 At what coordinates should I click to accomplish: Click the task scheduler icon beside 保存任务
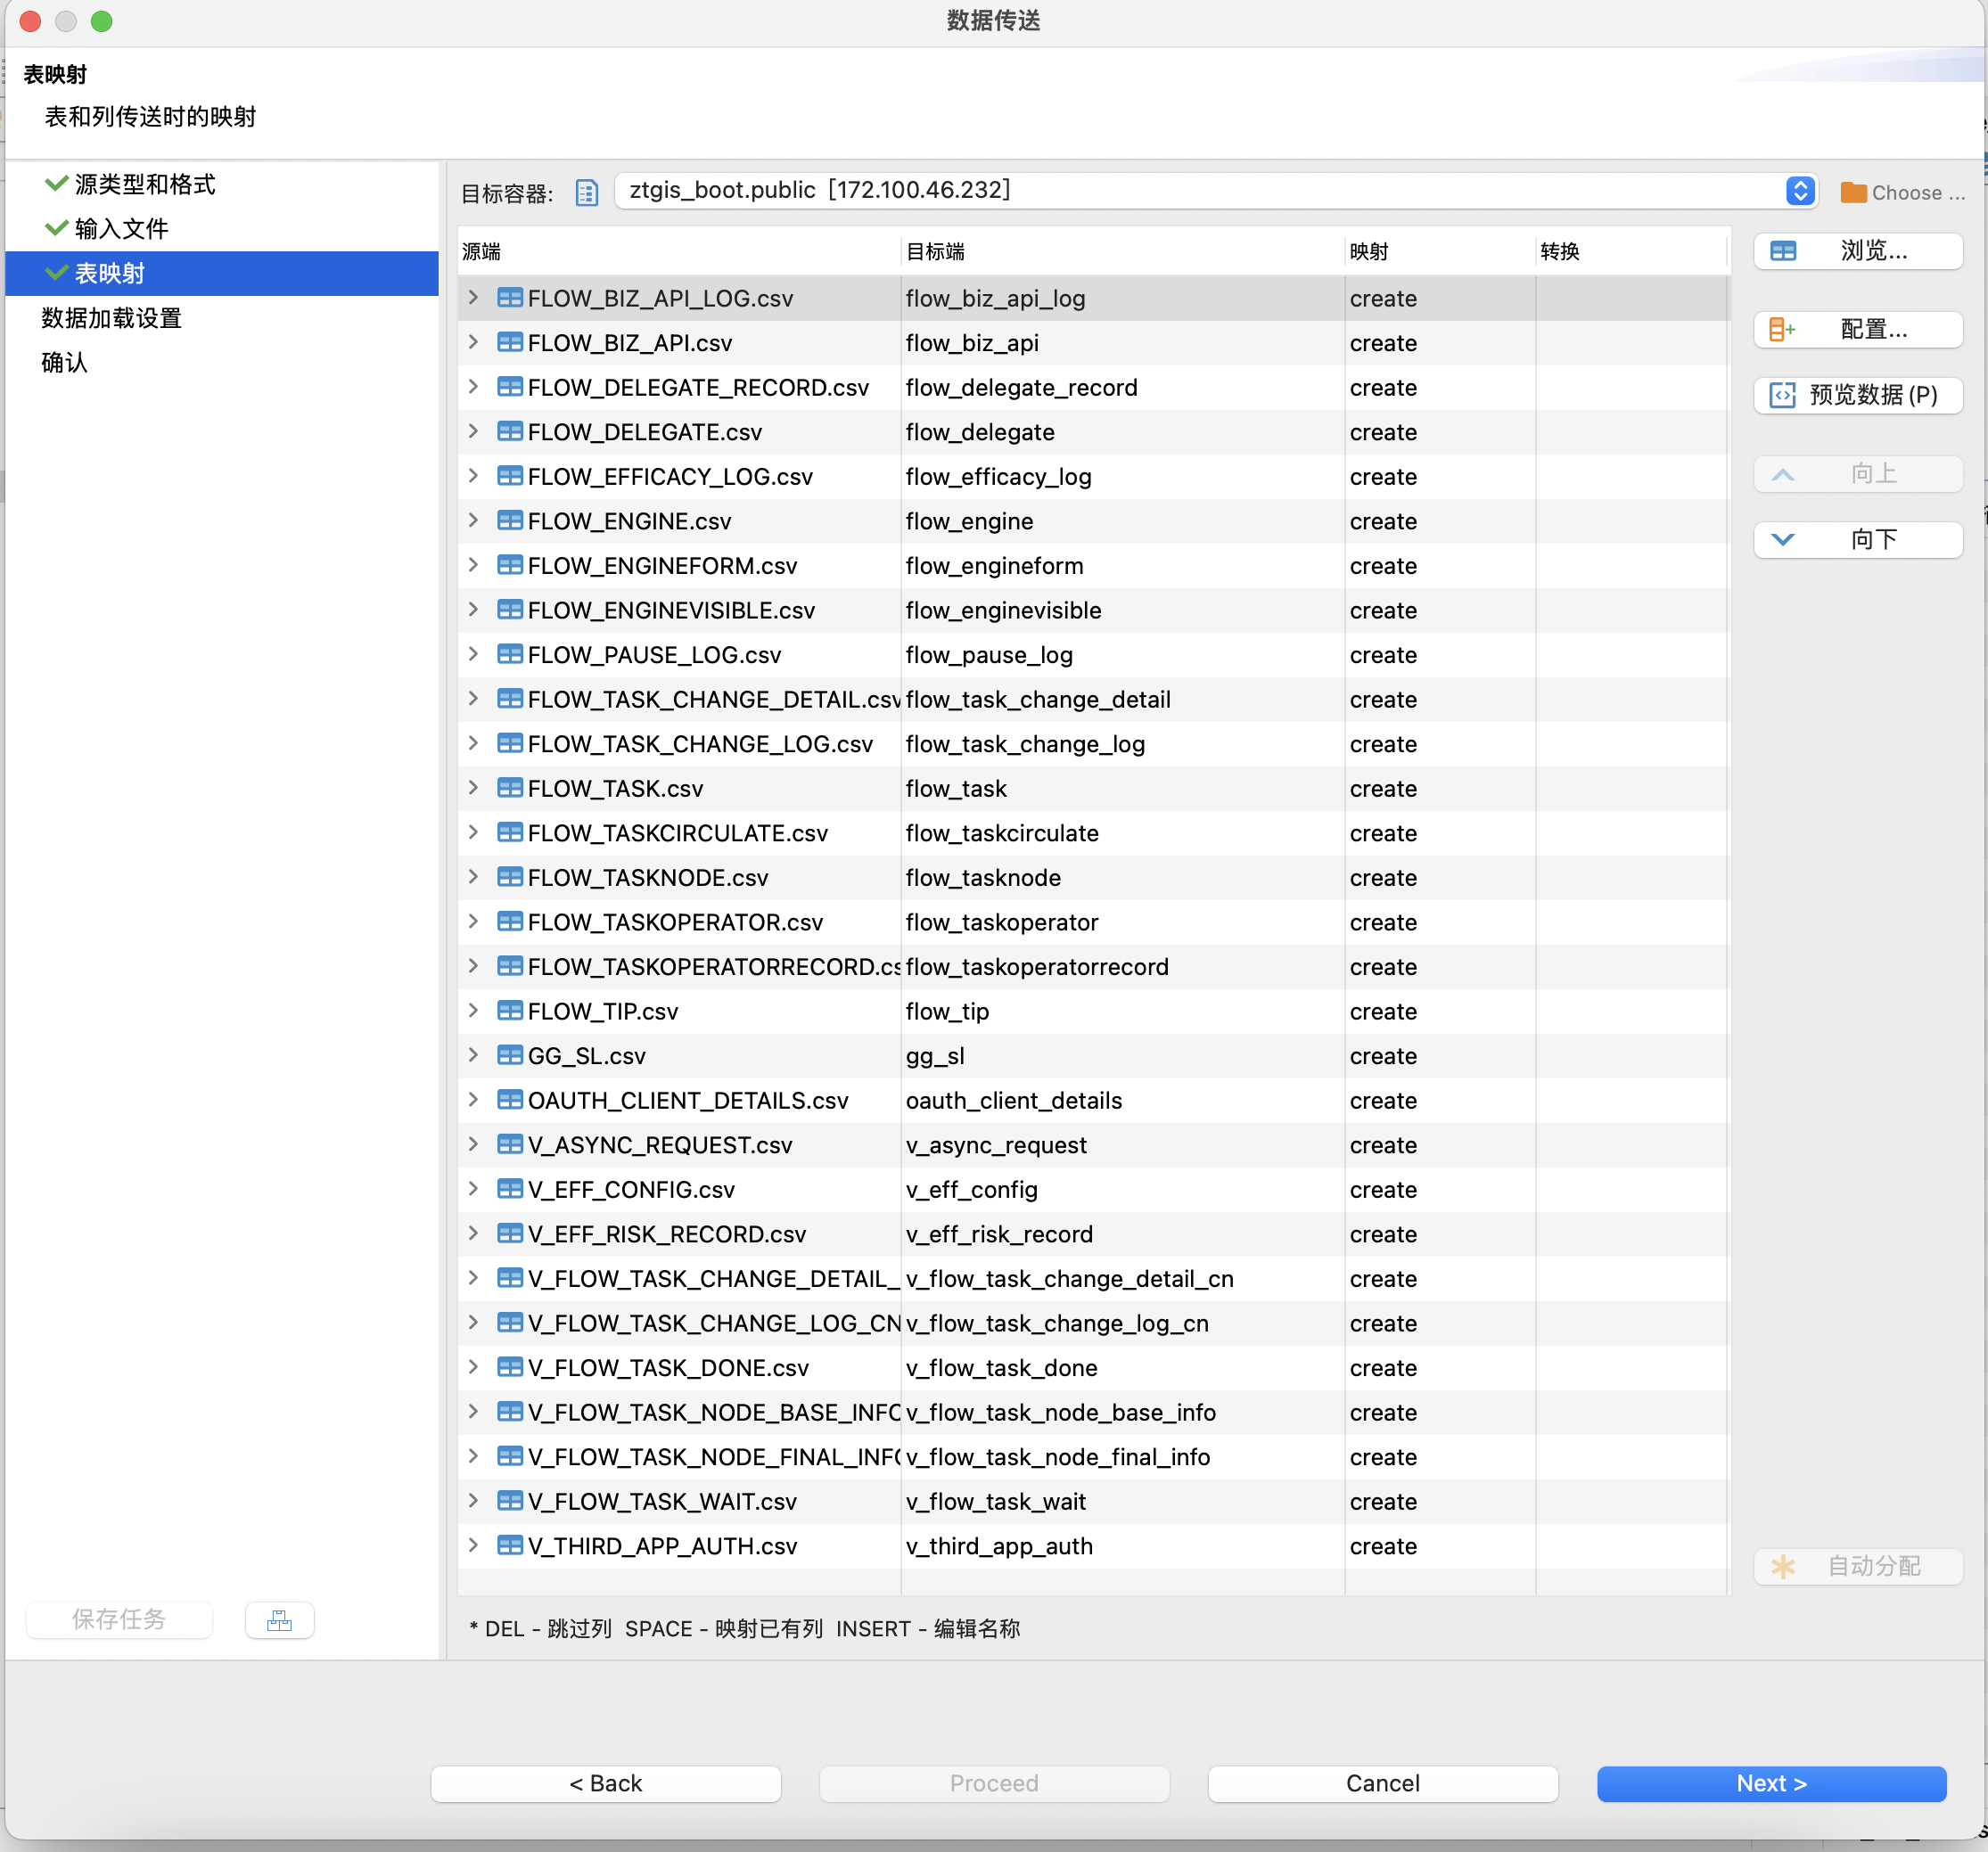[279, 1620]
